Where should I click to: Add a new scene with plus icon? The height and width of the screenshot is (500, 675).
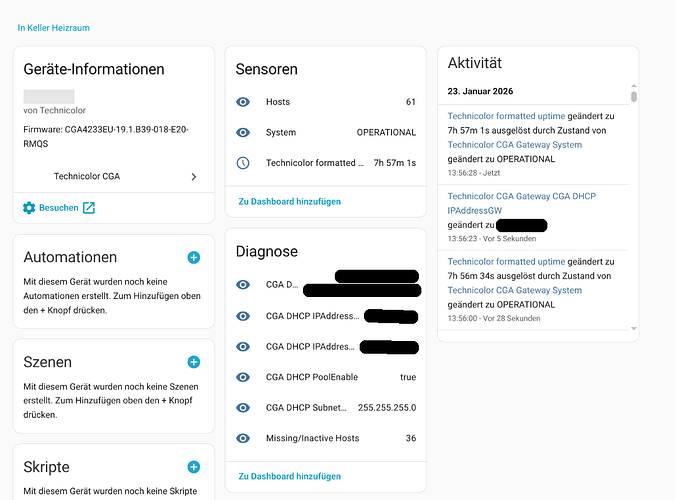tap(194, 362)
